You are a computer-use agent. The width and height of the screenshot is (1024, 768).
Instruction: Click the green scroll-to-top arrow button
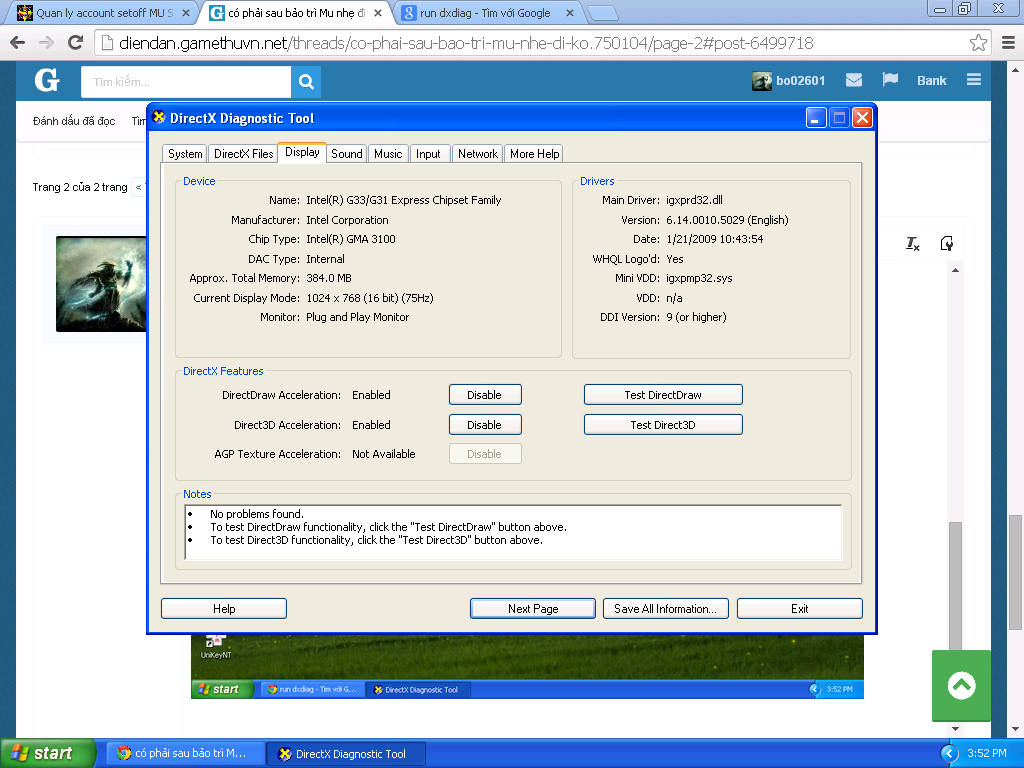coord(961,686)
